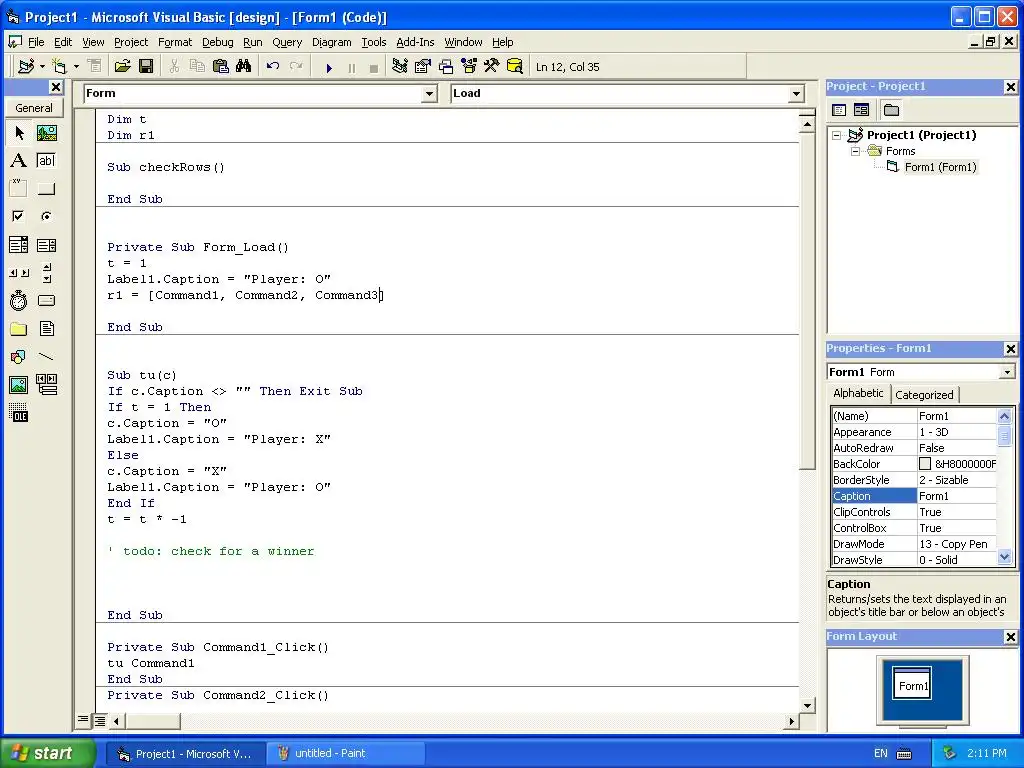
Task: Select Form1 (Form1) in the project tree
Action: (x=940, y=167)
